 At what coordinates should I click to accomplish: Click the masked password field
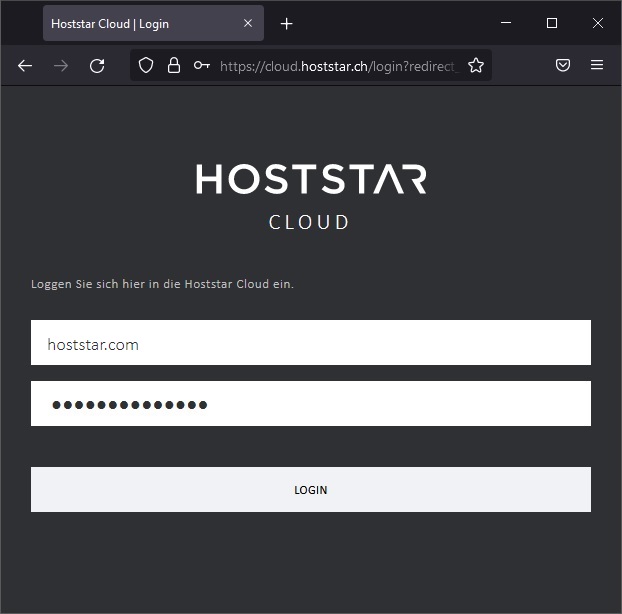pos(311,403)
